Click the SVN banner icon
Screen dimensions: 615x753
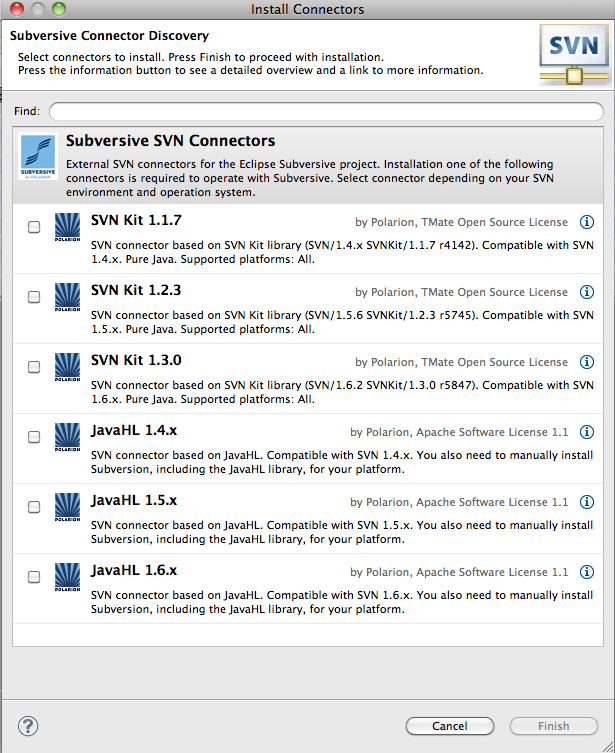coord(575,55)
